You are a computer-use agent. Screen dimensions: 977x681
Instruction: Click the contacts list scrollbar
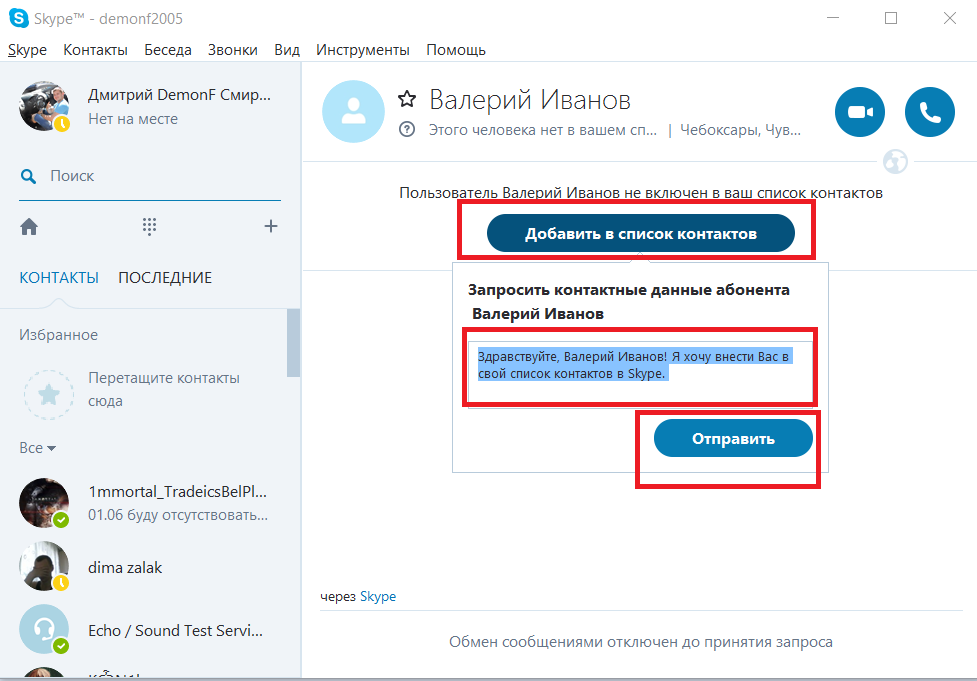tap(293, 342)
